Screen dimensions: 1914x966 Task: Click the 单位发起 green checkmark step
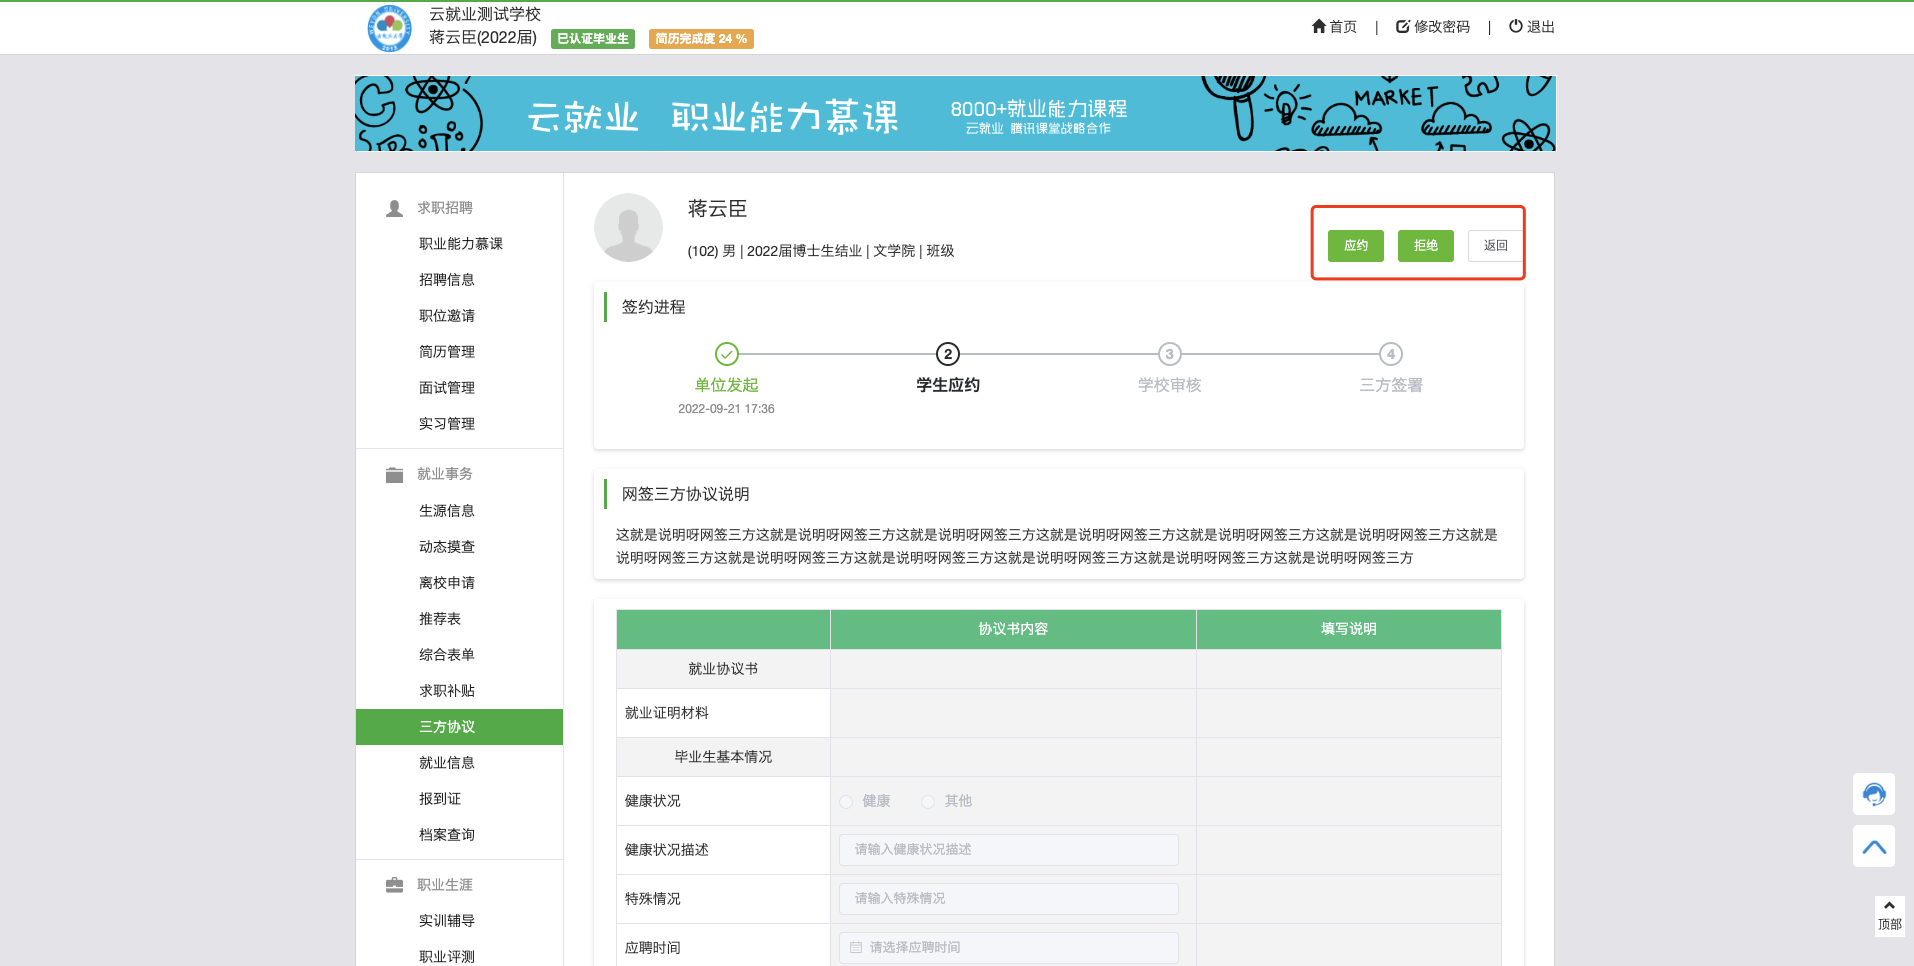click(x=727, y=354)
